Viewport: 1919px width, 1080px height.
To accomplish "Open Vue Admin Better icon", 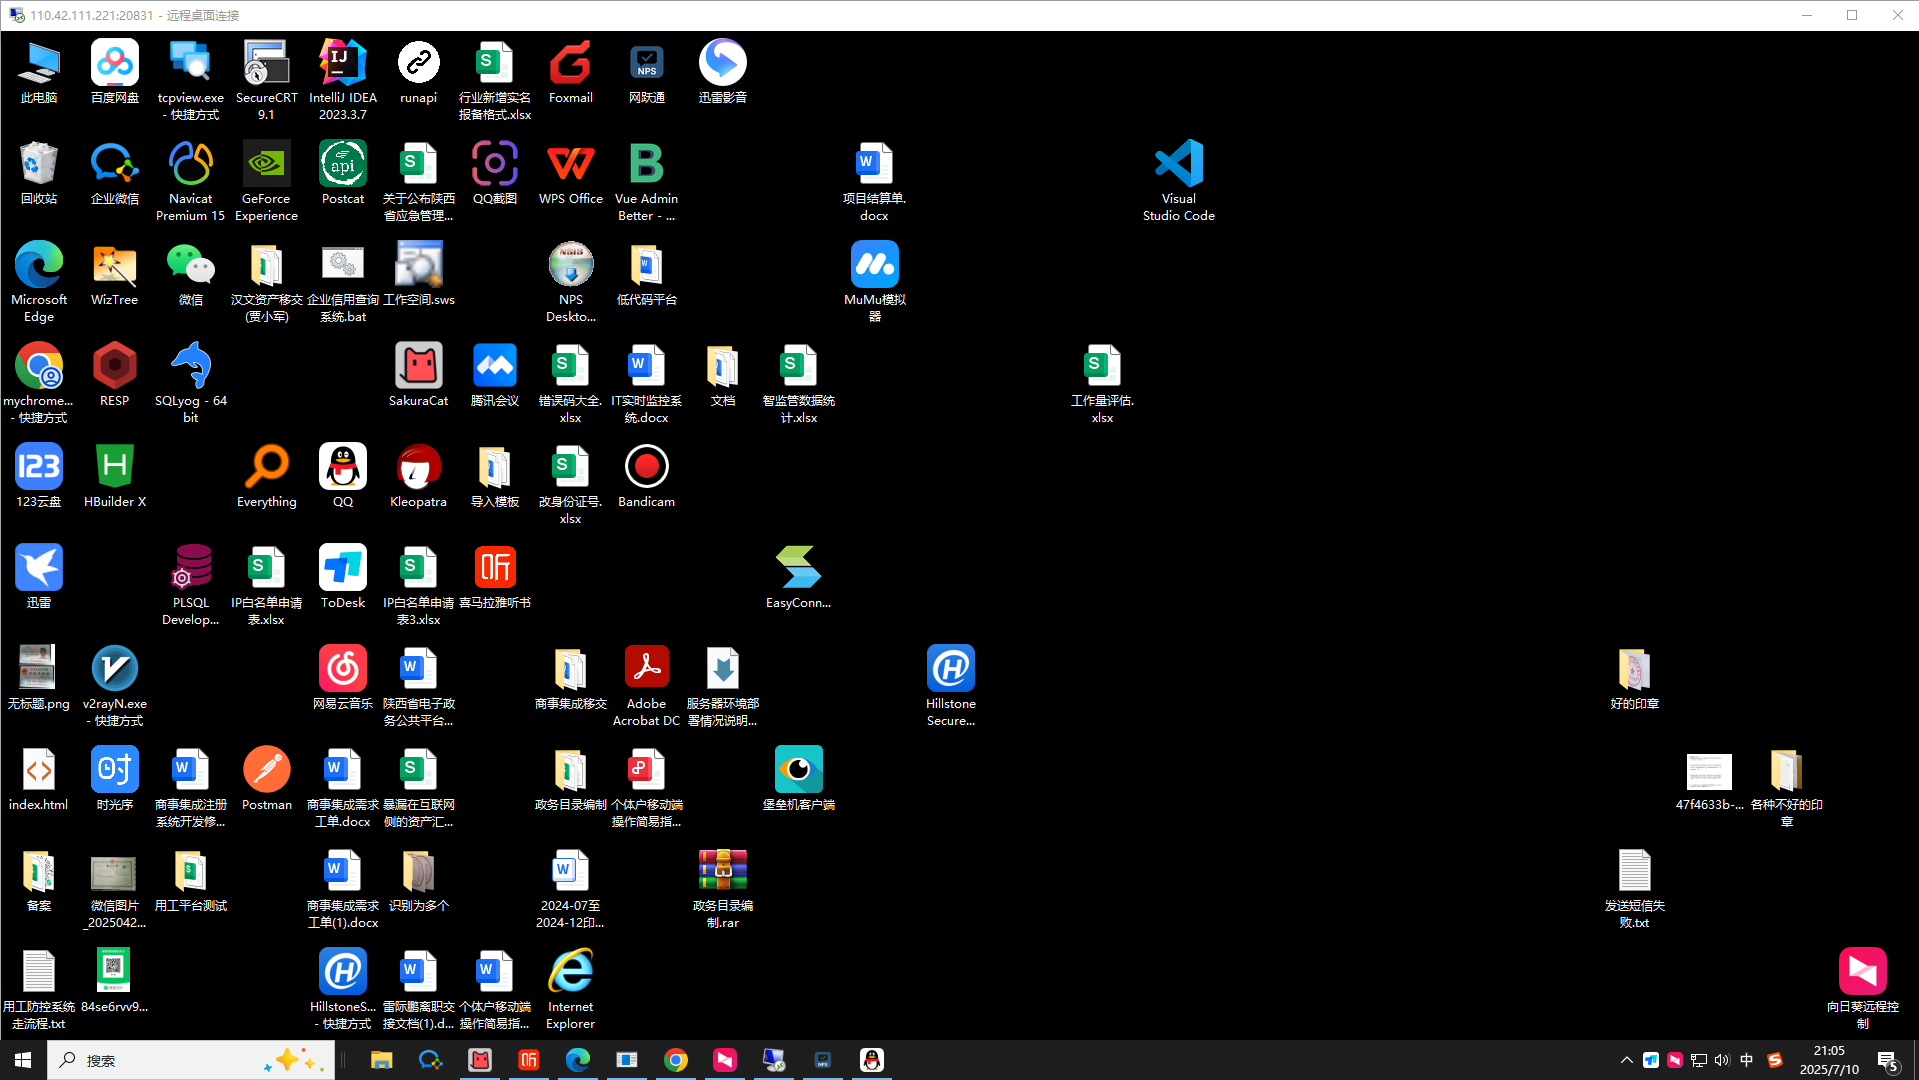I will 647,181.
